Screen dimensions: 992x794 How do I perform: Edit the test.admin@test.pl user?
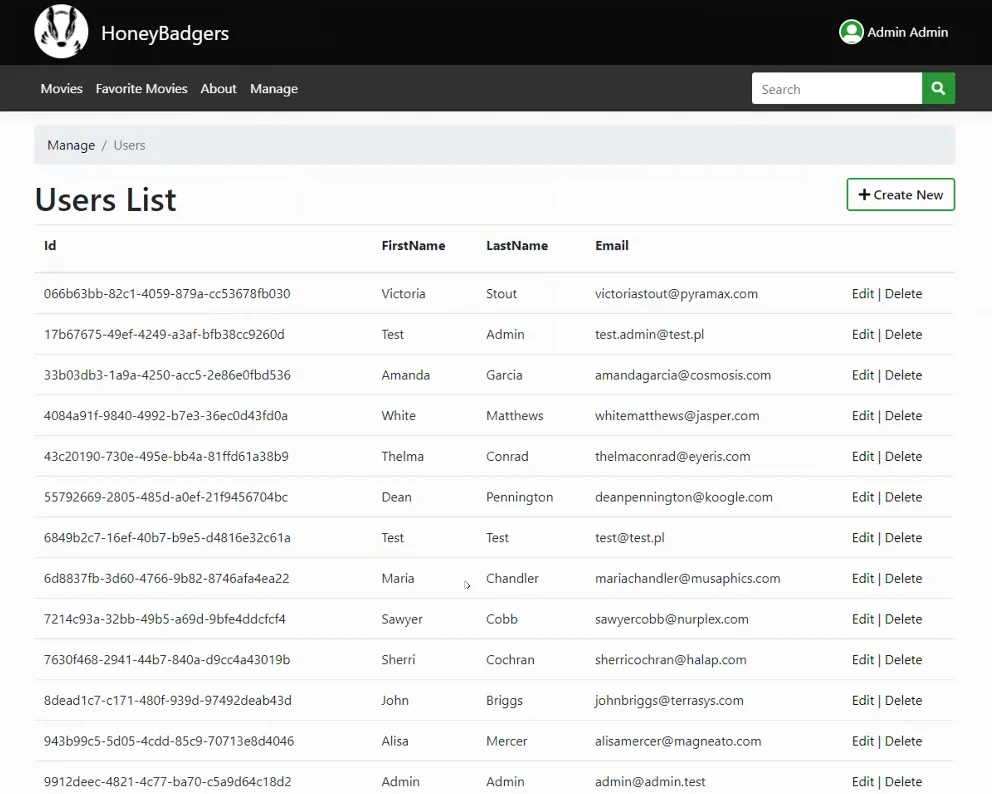[862, 334]
